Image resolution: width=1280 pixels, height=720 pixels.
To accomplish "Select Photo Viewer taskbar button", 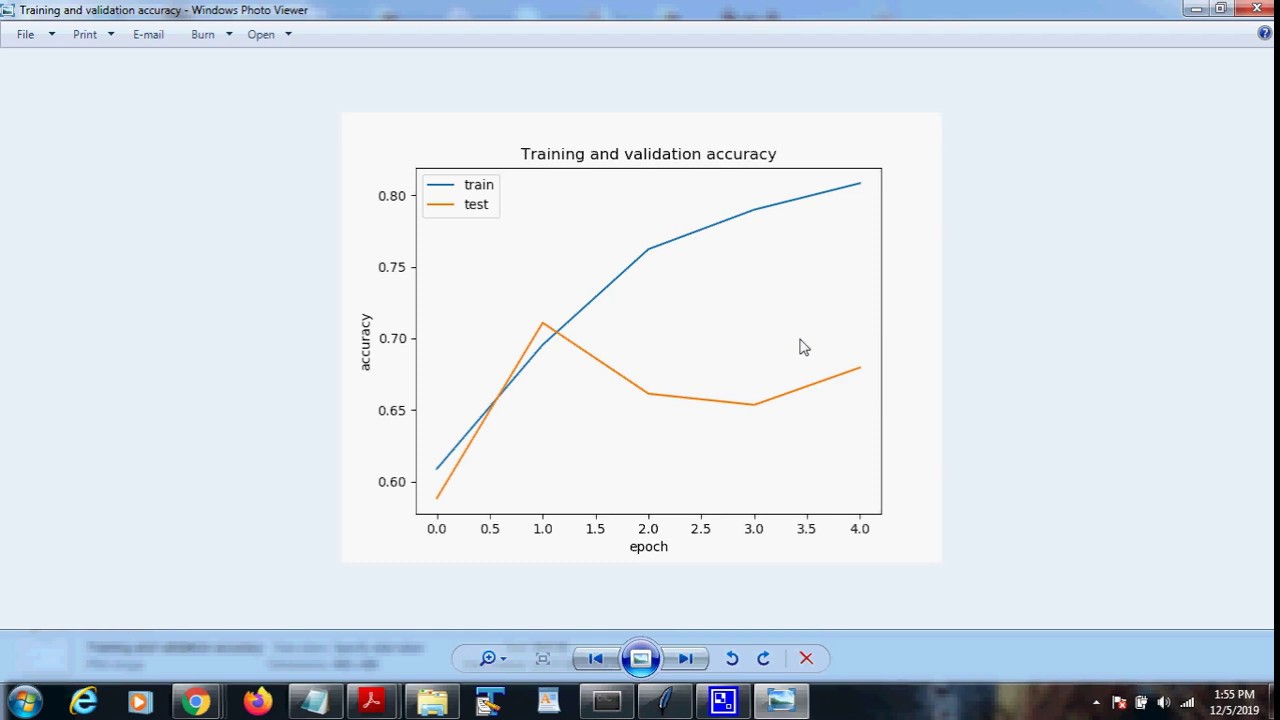I will pyautogui.click(x=781, y=701).
